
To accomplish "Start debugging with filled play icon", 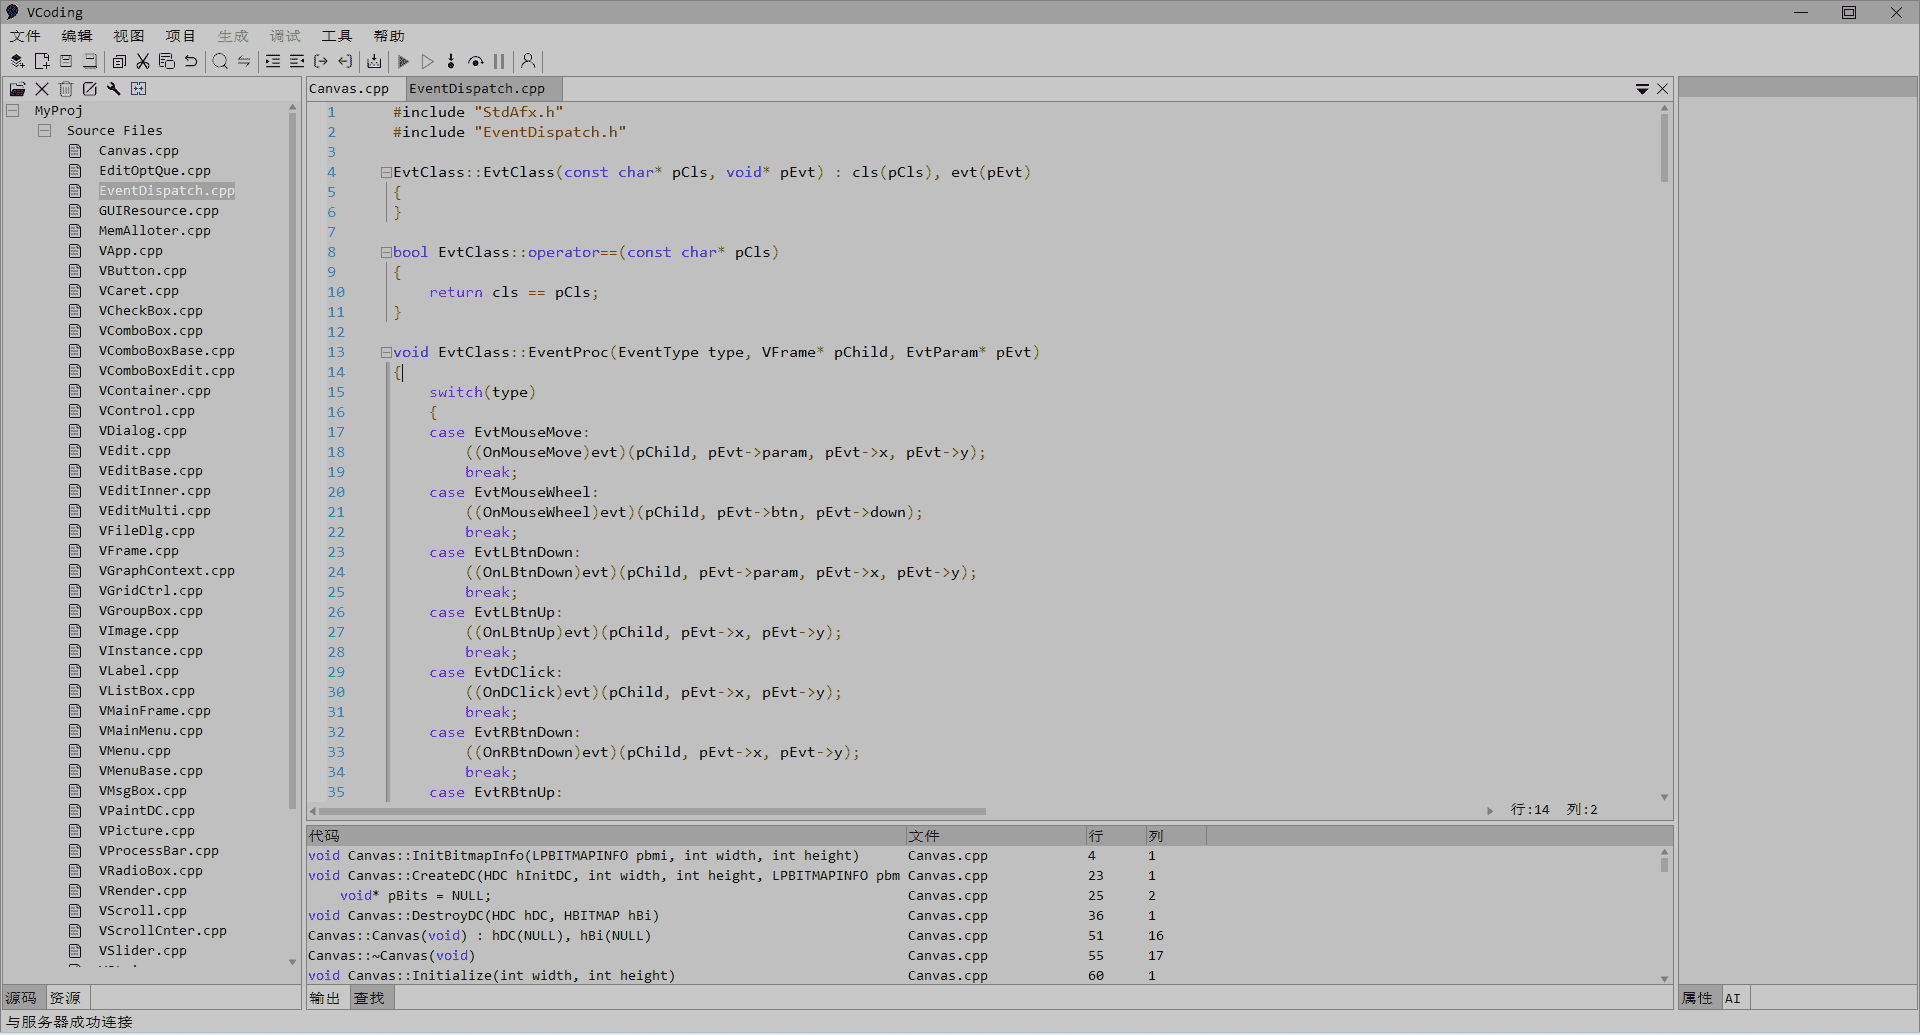I will pos(403,61).
